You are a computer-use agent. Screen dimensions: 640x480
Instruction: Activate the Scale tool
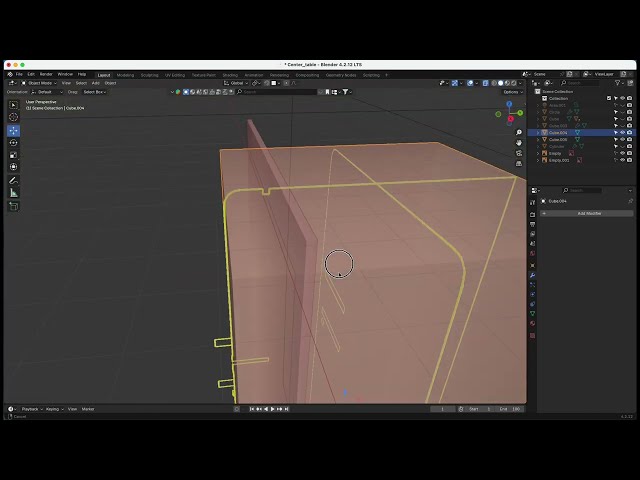pos(13,155)
